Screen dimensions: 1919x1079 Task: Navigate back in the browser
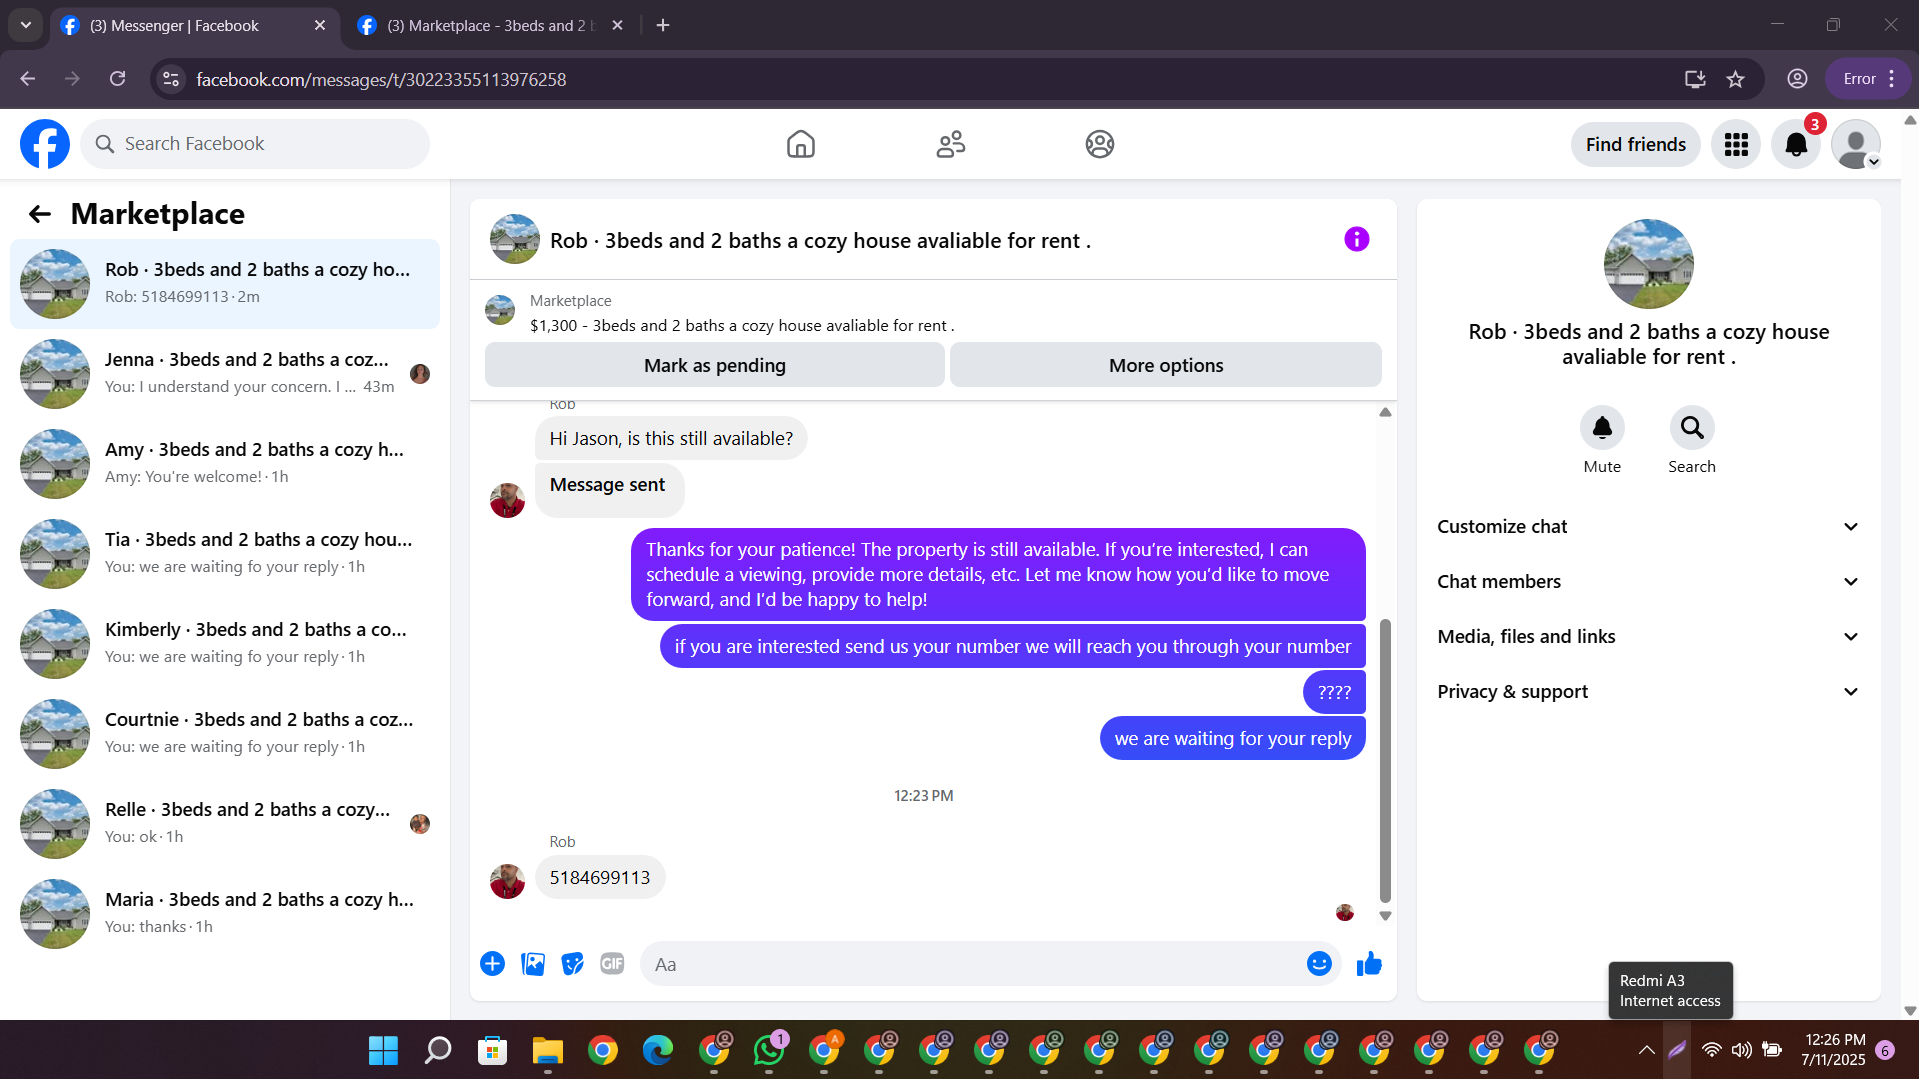(x=28, y=79)
